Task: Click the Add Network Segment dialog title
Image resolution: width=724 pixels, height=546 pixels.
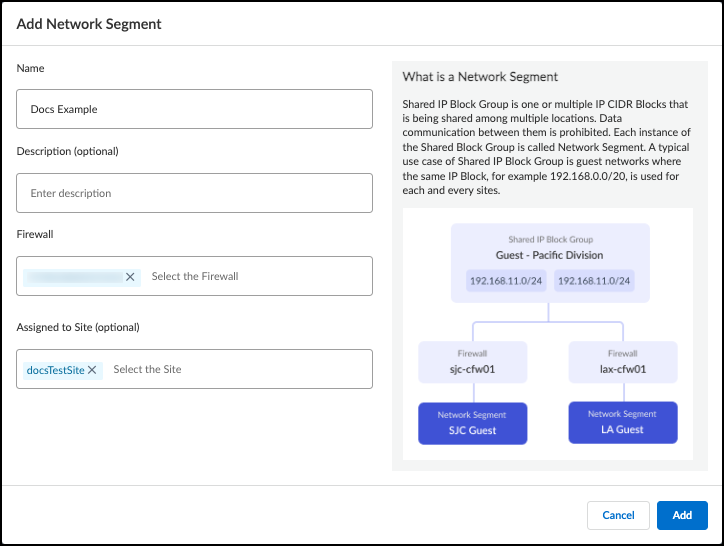Action: [x=89, y=23]
